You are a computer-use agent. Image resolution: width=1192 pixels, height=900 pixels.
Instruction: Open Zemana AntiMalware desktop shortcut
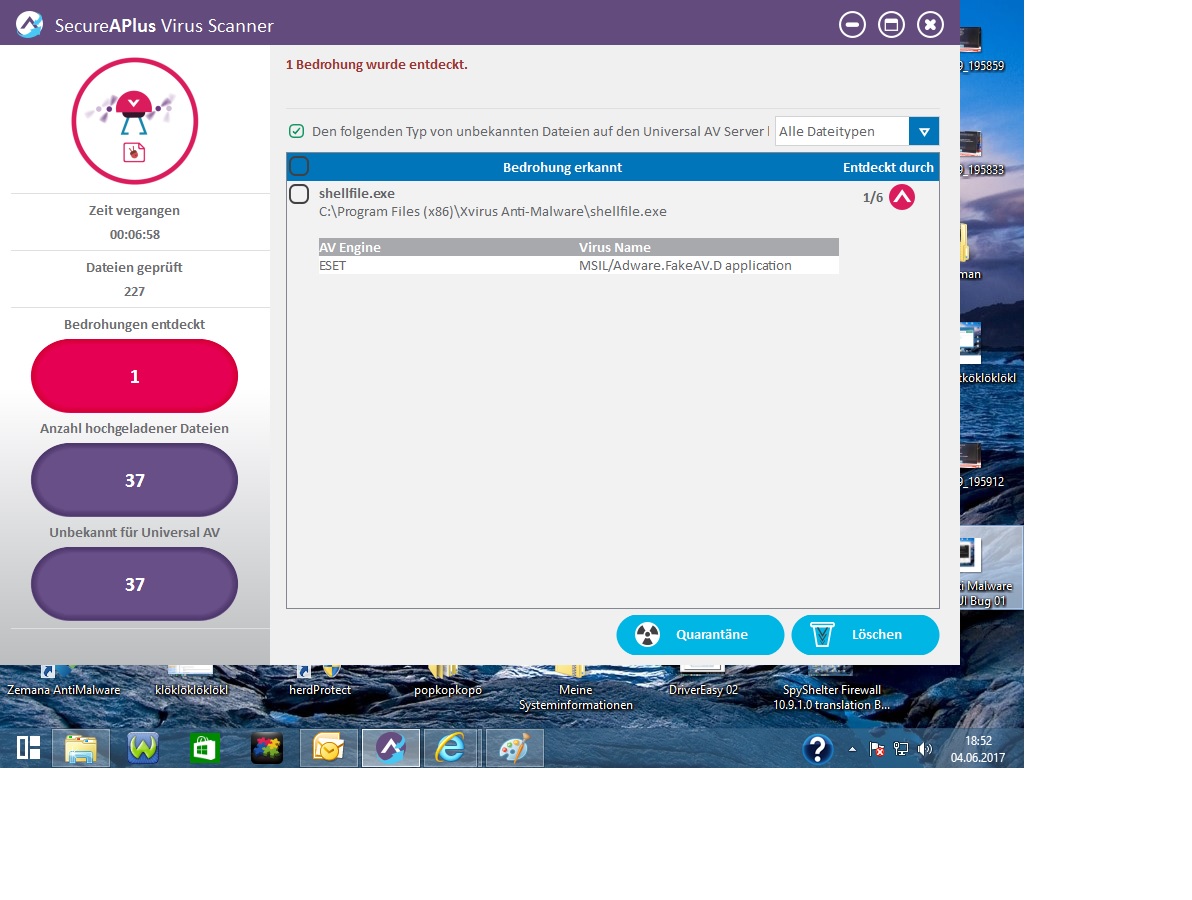pos(64,683)
